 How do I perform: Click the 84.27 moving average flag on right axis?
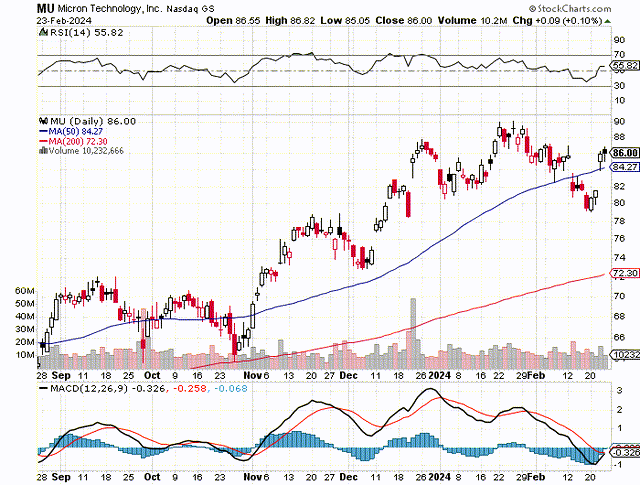pos(625,167)
